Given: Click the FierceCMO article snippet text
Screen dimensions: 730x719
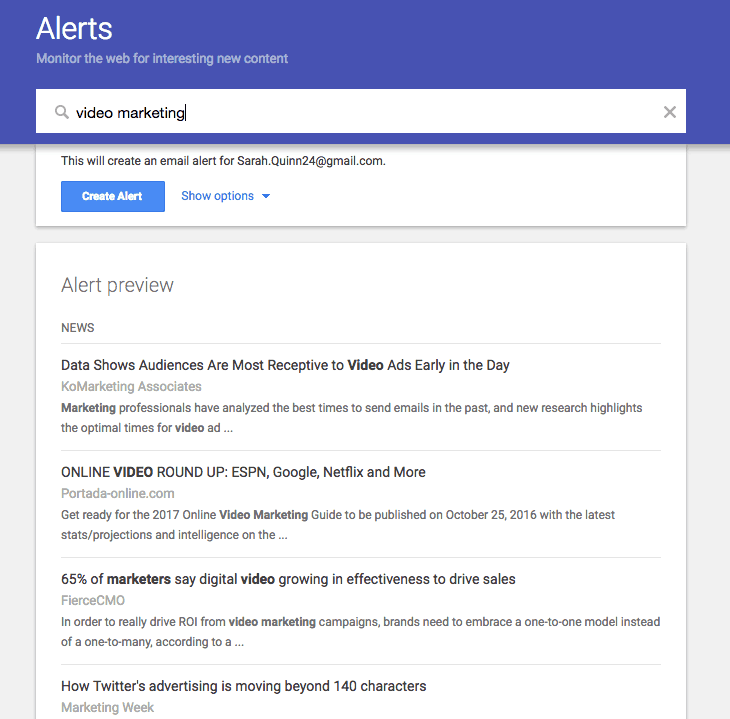Looking at the screenshot, I should coord(360,632).
